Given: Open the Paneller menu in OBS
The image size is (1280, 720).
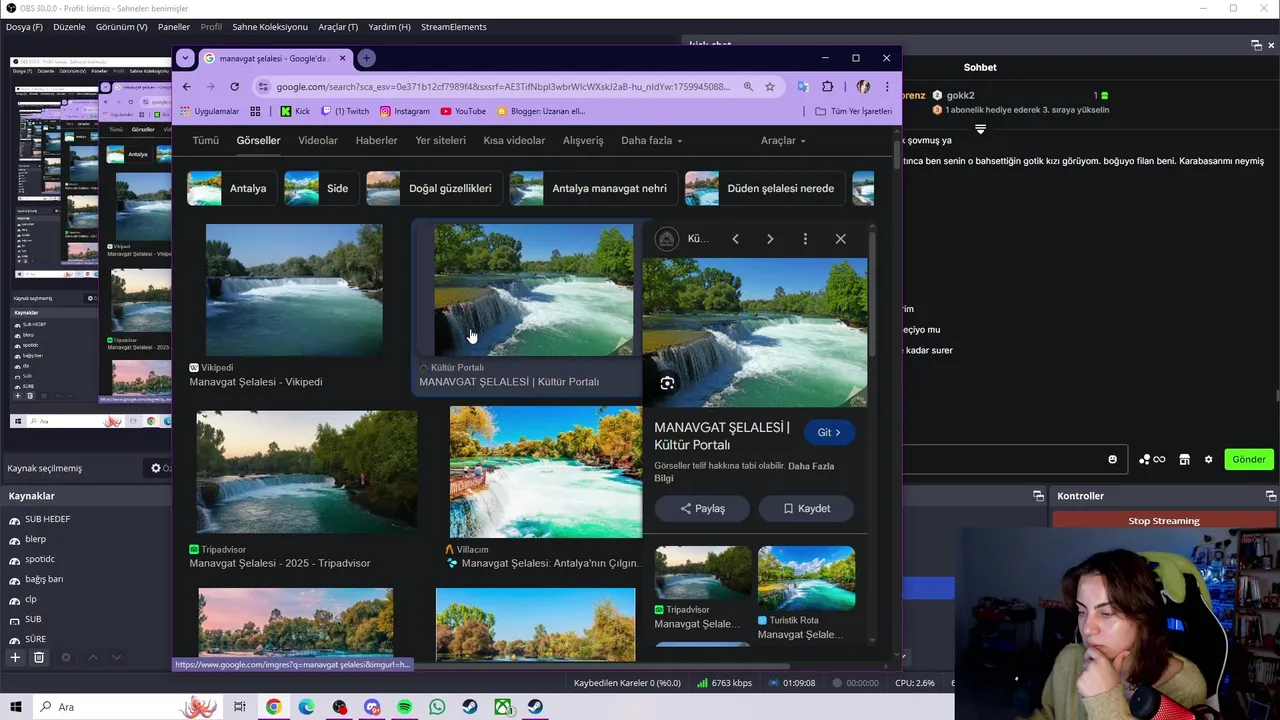Looking at the screenshot, I should click(174, 27).
